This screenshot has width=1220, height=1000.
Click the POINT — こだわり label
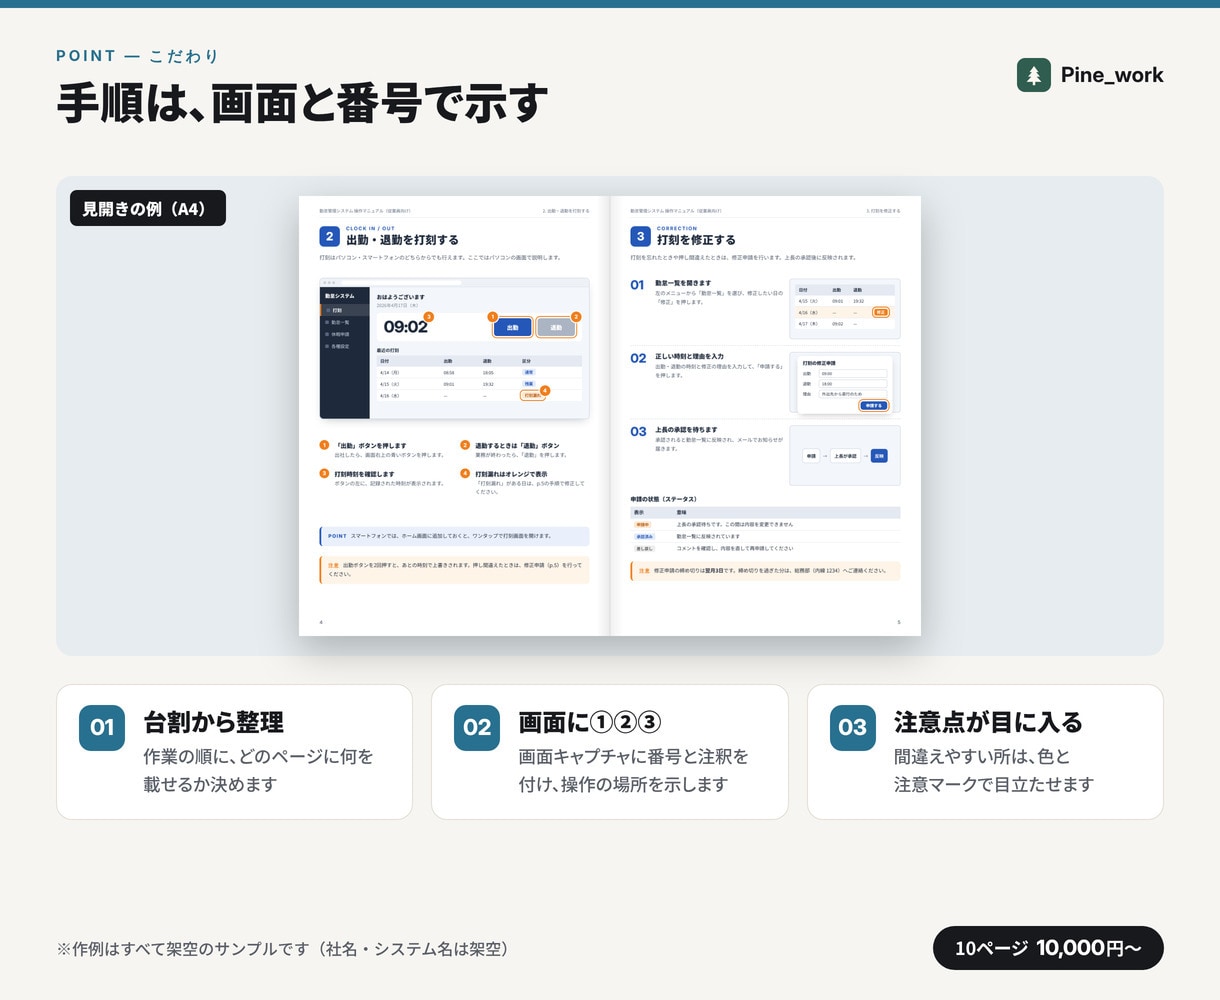138,56
